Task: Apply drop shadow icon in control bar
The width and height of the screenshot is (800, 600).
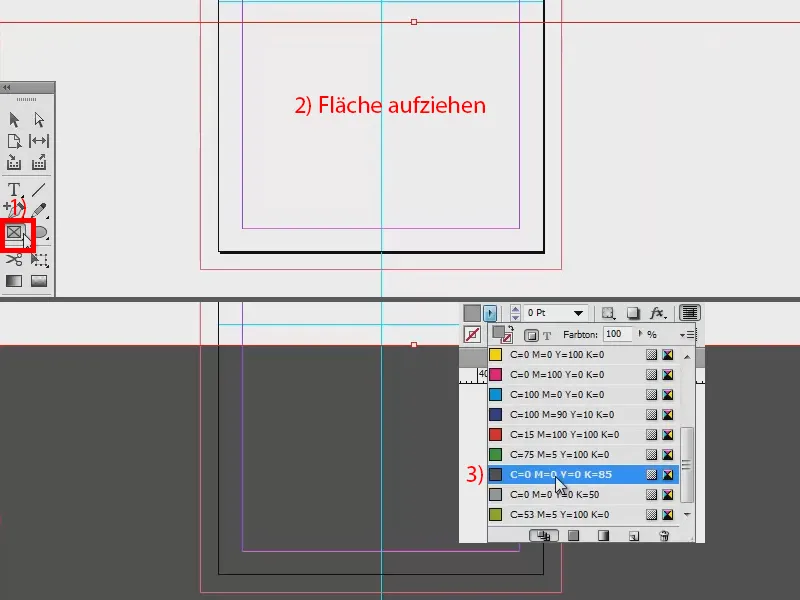Action: click(633, 313)
